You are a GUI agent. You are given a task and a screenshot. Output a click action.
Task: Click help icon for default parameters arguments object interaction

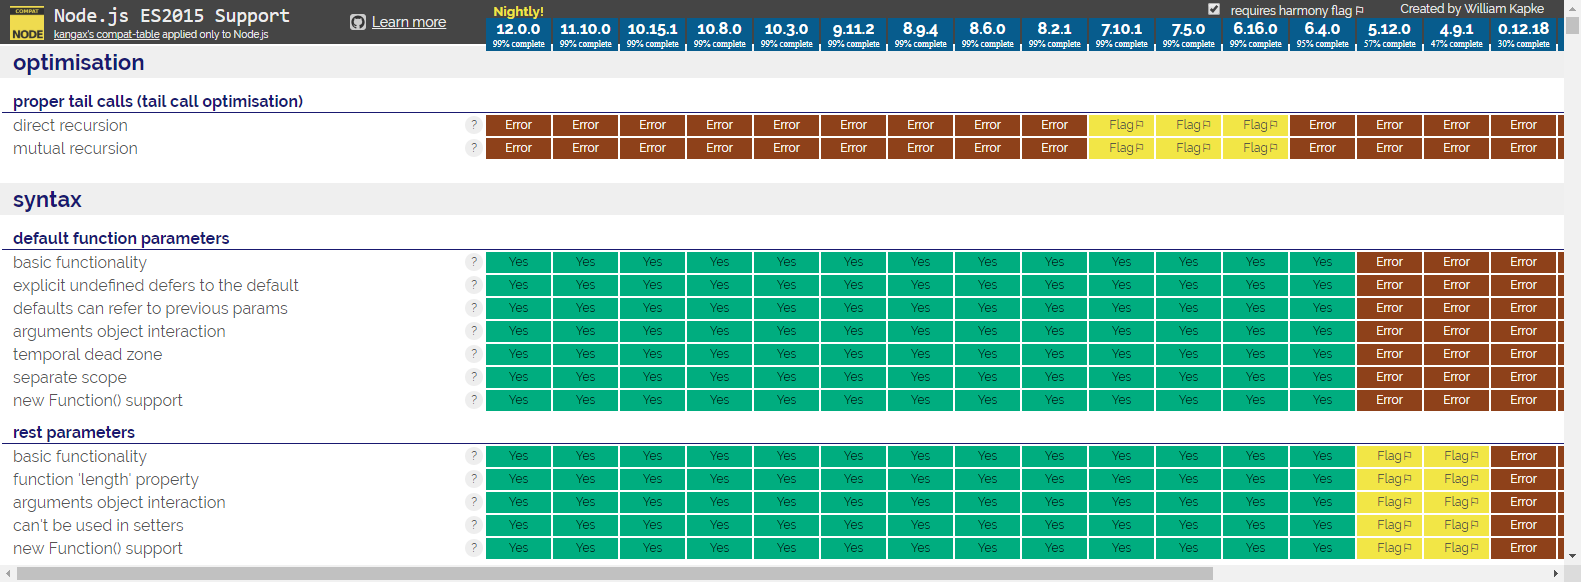(x=473, y=331)
